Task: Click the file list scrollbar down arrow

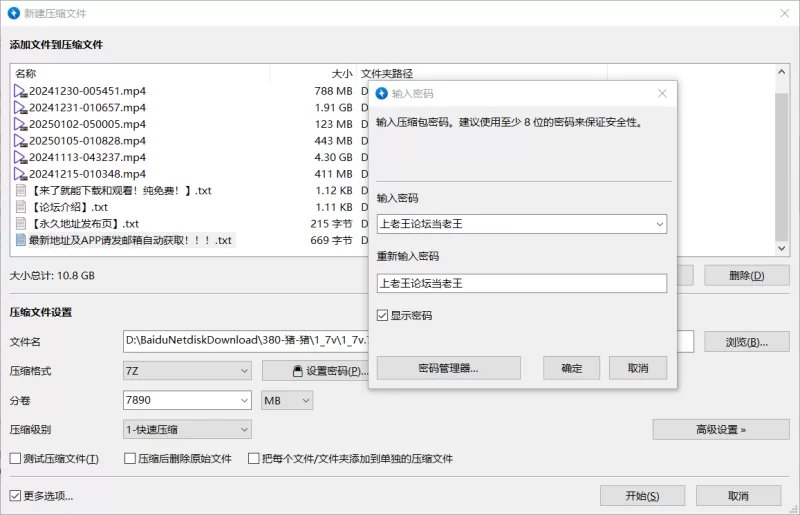Action: click(x=781, y=248)
